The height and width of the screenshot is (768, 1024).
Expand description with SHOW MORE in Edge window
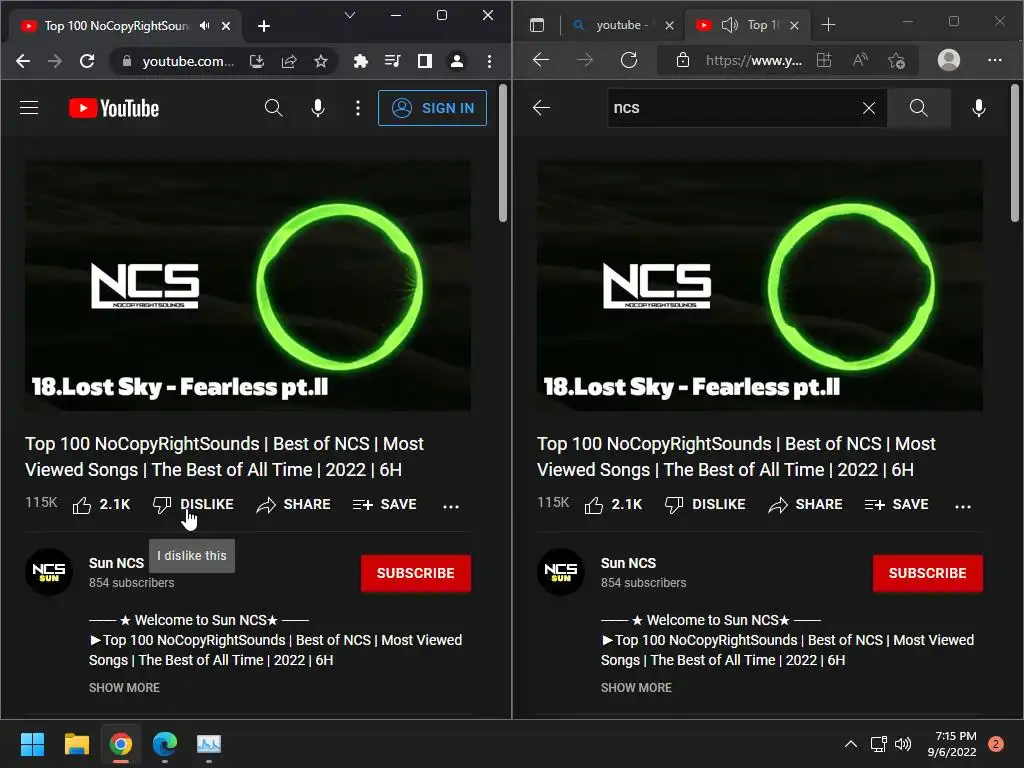click(636, 687)
